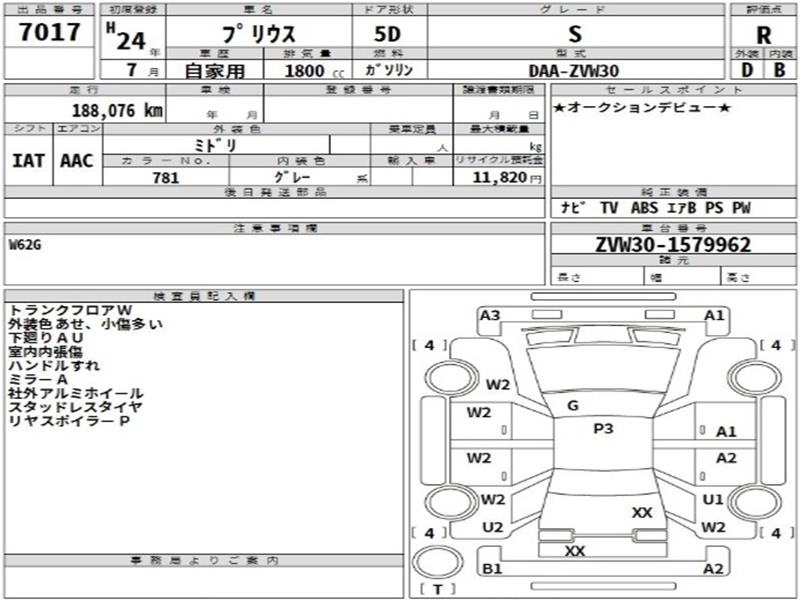Image resolution: width=800 pixels, height=600 pixels.
Task: Select the inspector note トランクフロアW
Action: pos(70,310)
